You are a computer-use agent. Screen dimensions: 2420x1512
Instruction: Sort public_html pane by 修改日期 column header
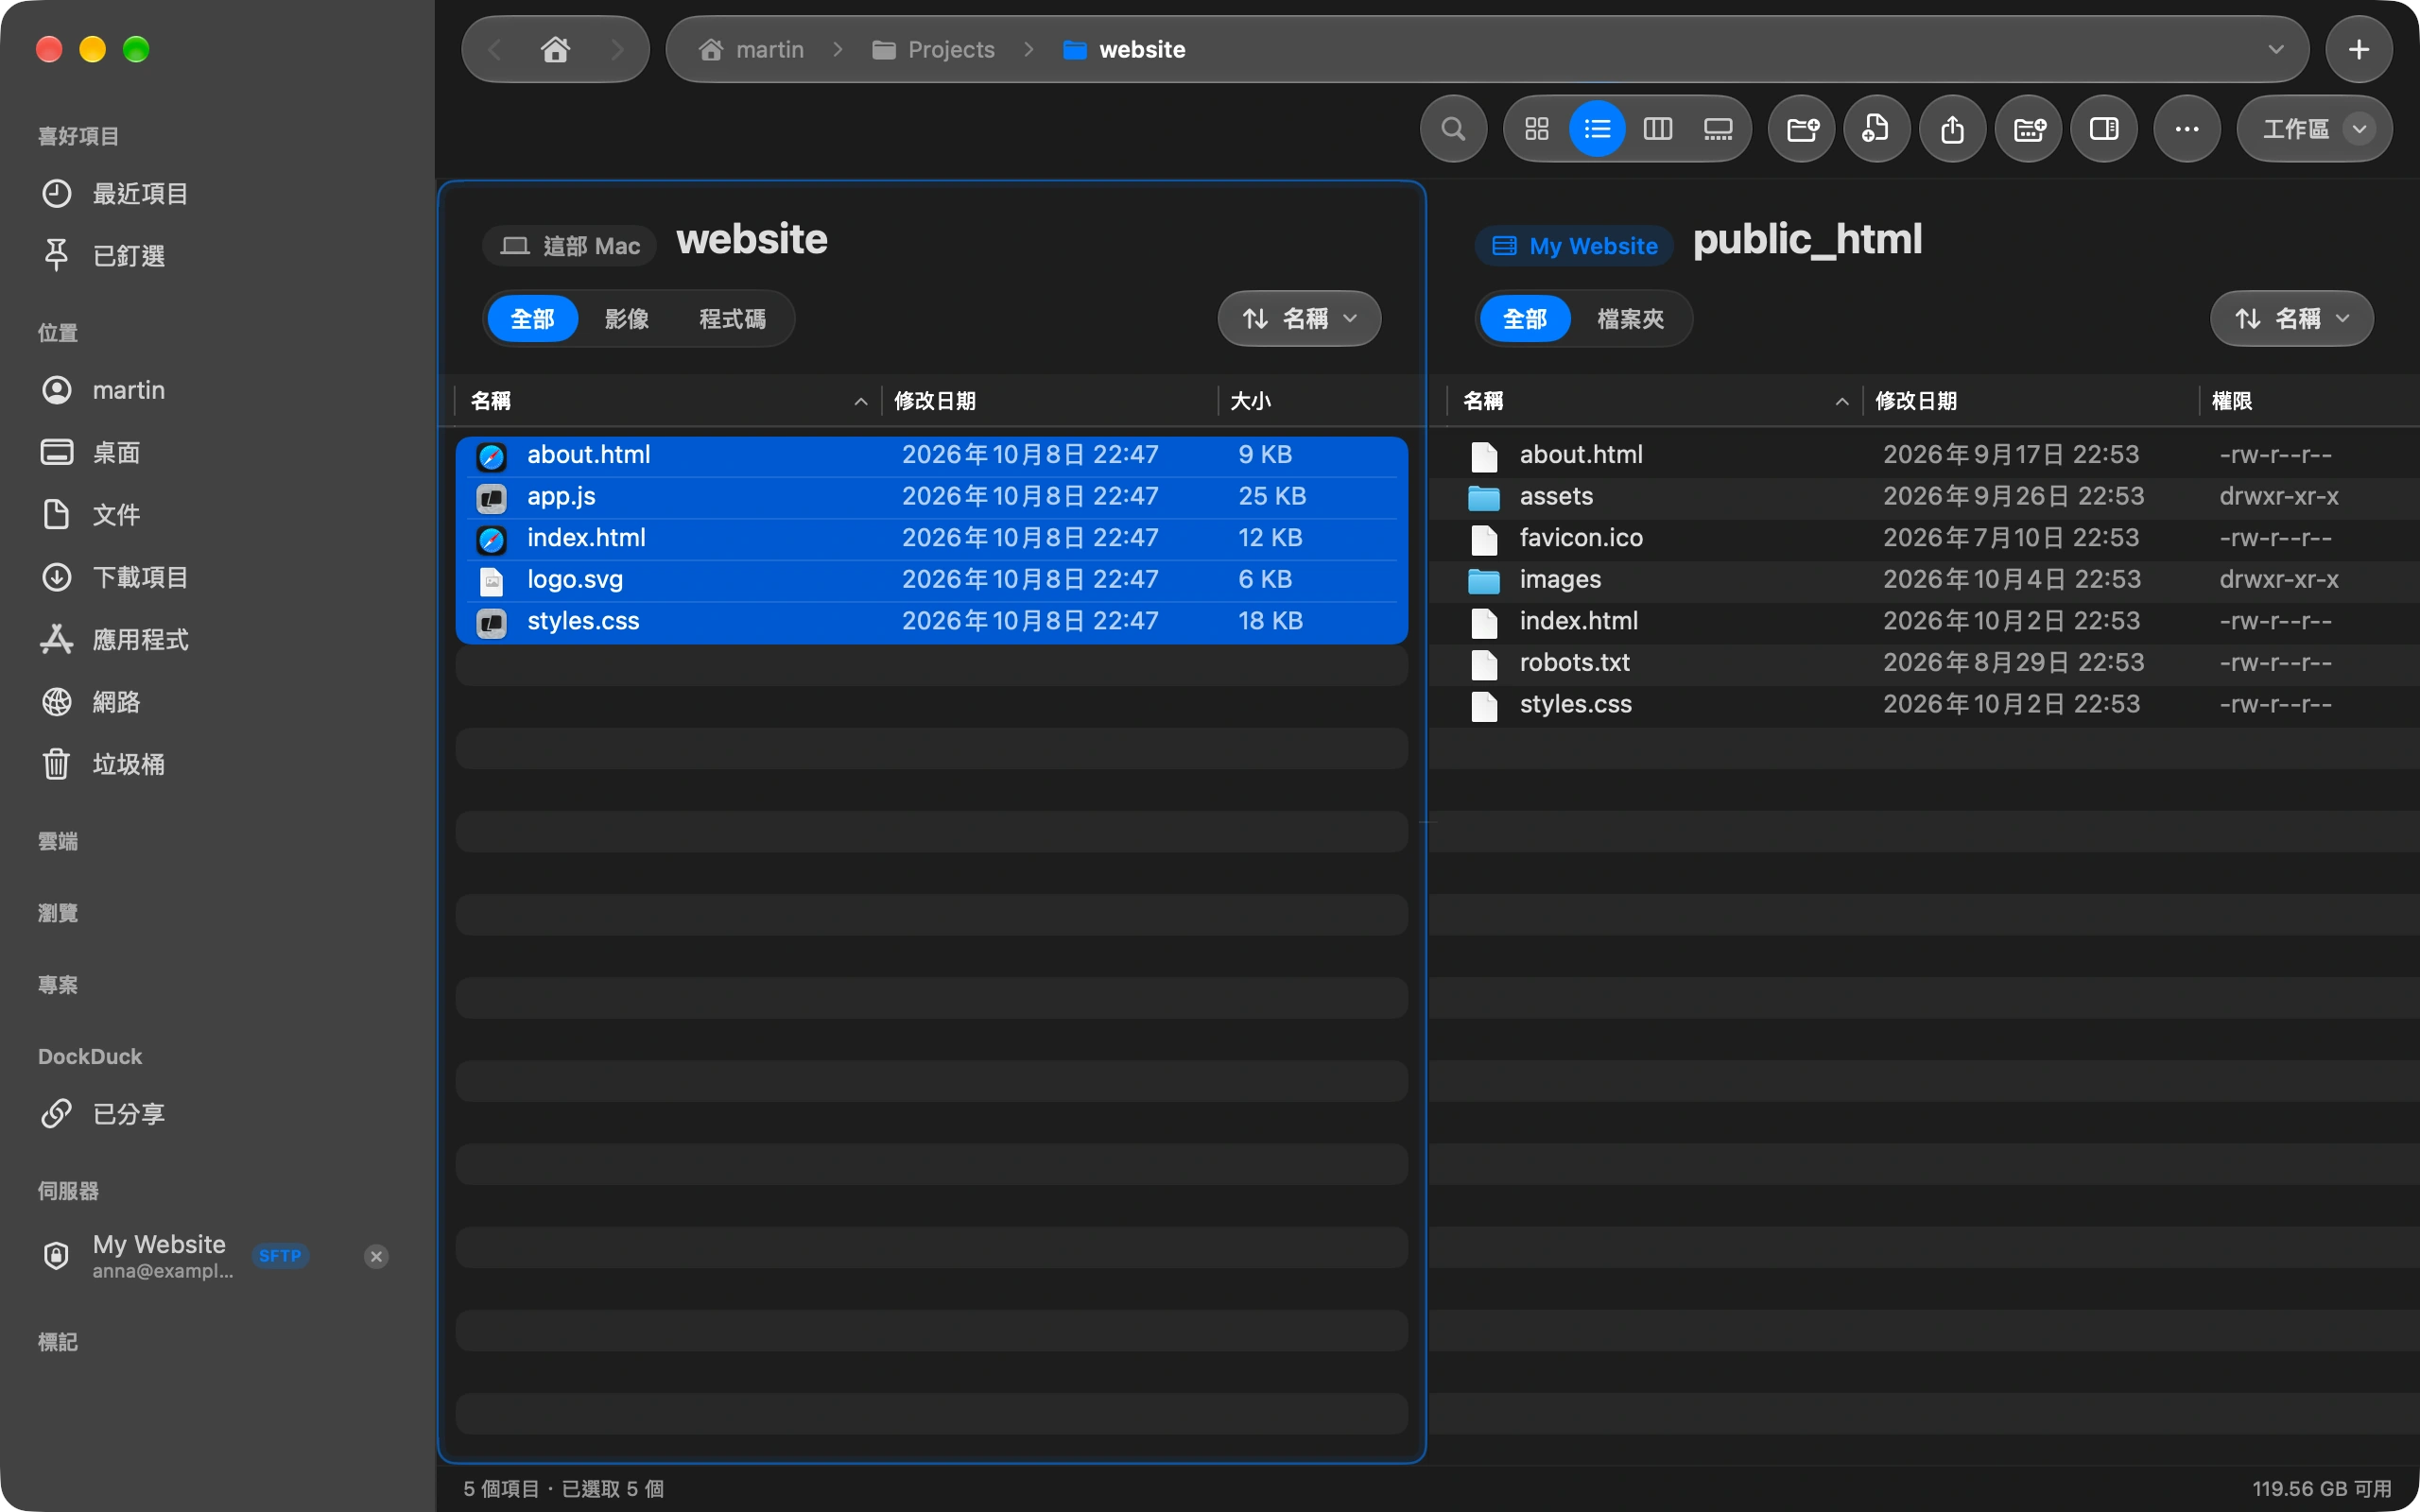click(x=2030, y=401)
